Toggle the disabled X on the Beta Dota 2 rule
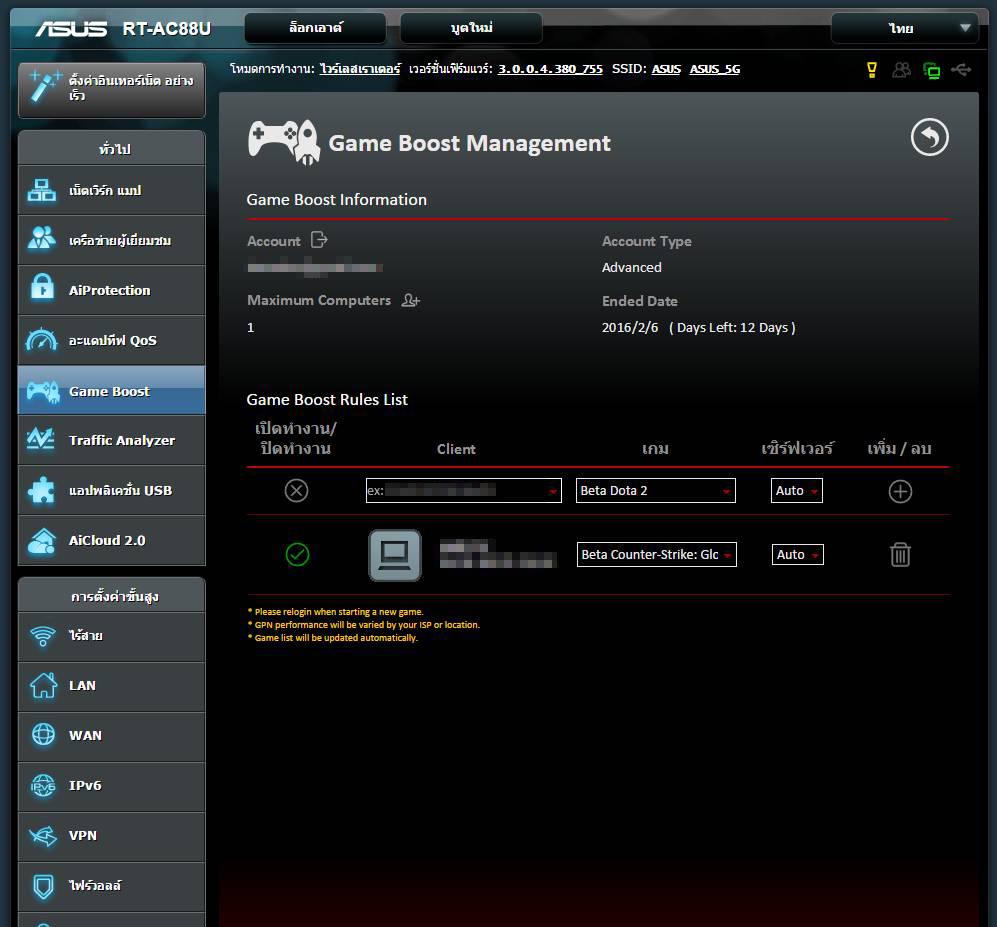Viewport: 997px width, 927px height. tap(296, 490)
